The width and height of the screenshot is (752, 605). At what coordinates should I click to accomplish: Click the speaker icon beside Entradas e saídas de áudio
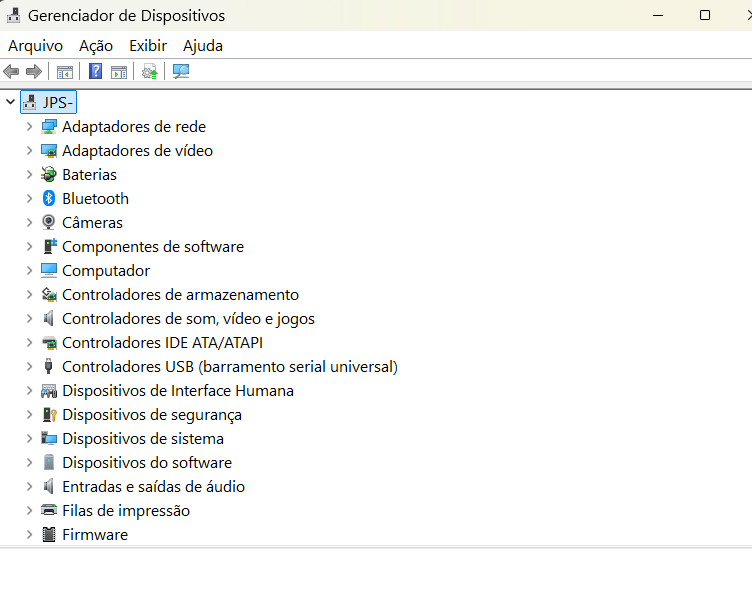coord(48,486)
